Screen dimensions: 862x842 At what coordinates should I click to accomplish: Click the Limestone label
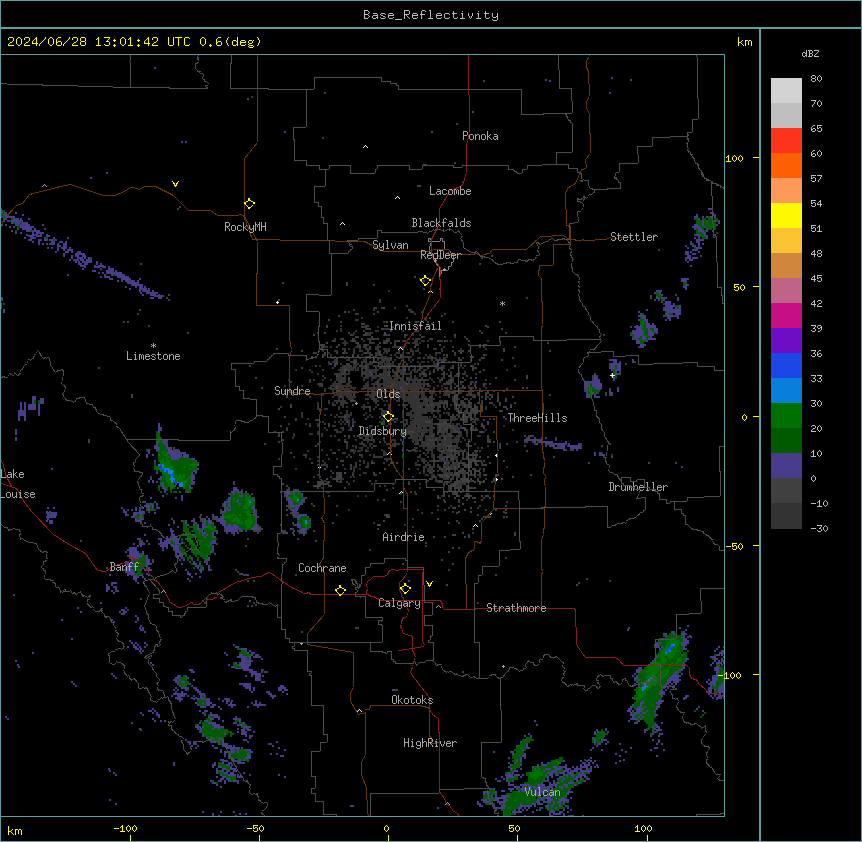point(153,356)
